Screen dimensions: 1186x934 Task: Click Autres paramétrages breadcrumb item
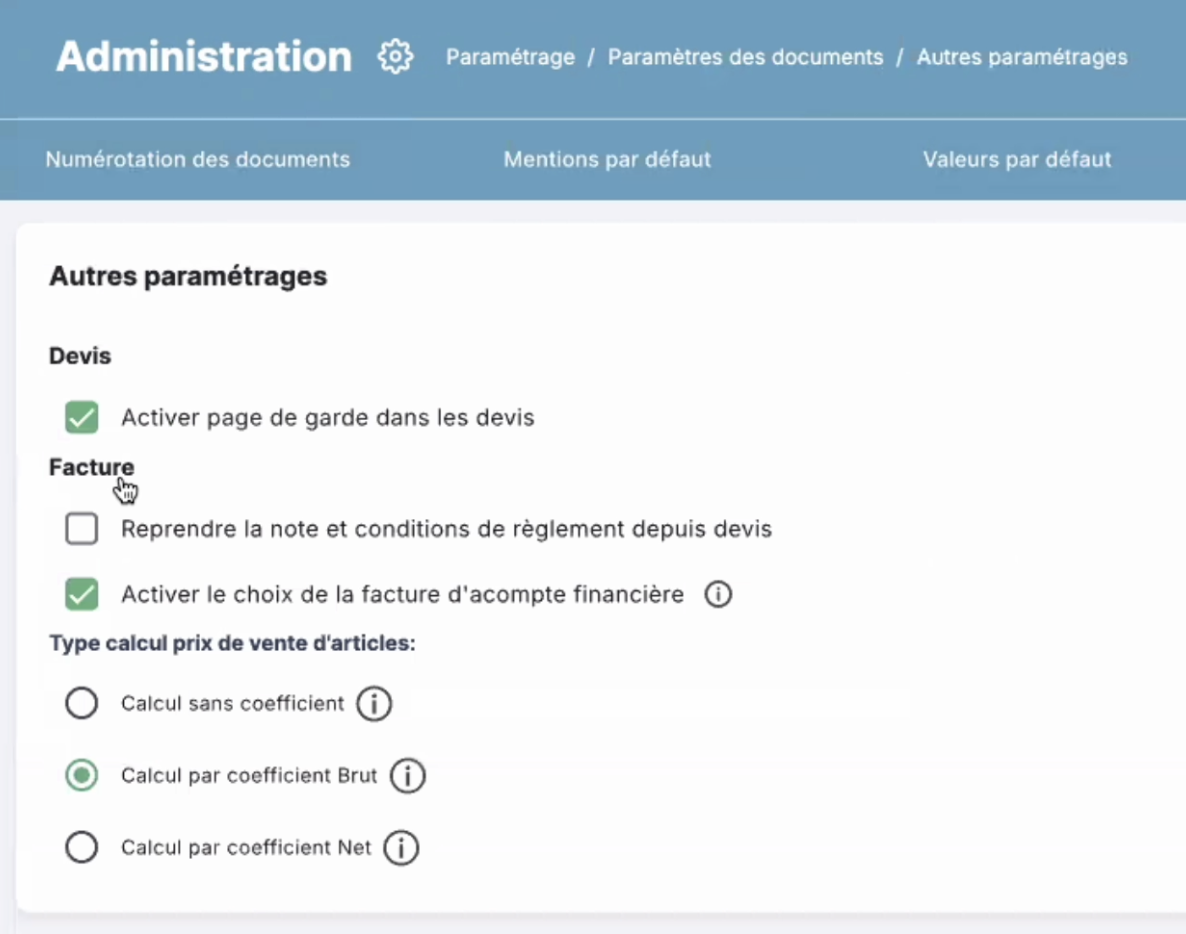(x=1022, y=57)
